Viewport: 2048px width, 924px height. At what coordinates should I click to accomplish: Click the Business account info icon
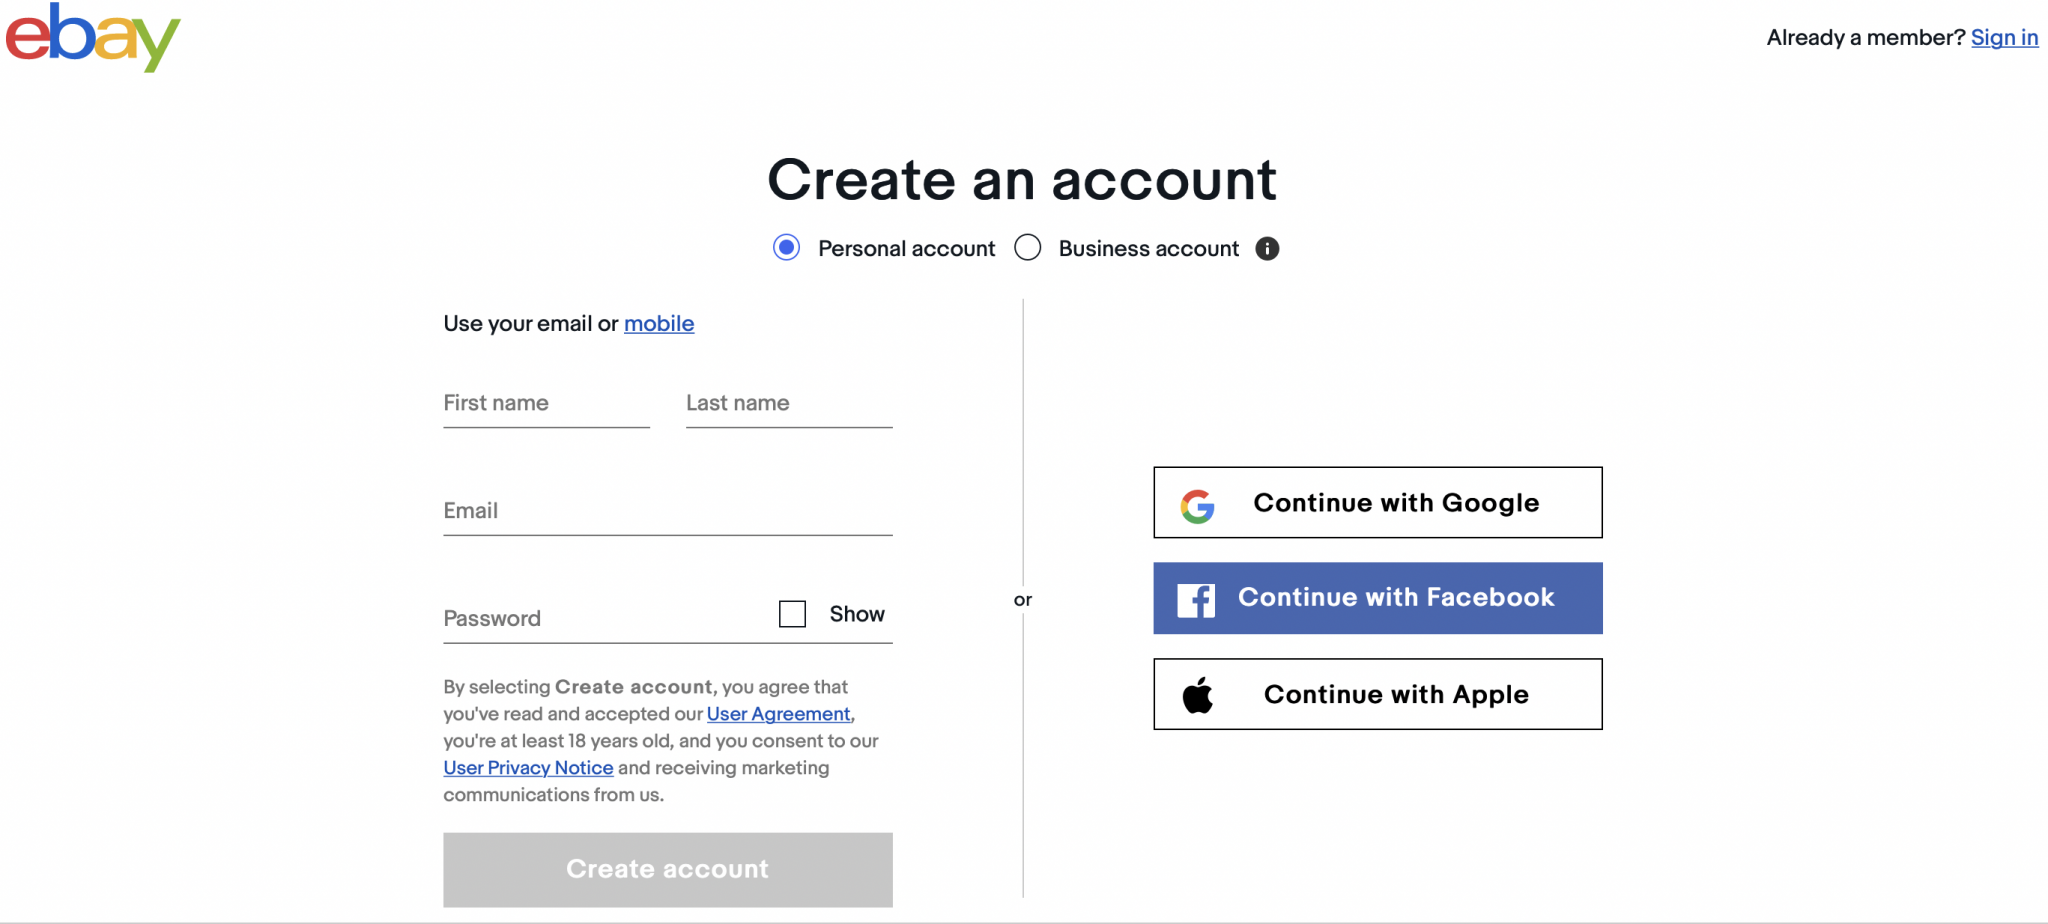coord(1267,249)
